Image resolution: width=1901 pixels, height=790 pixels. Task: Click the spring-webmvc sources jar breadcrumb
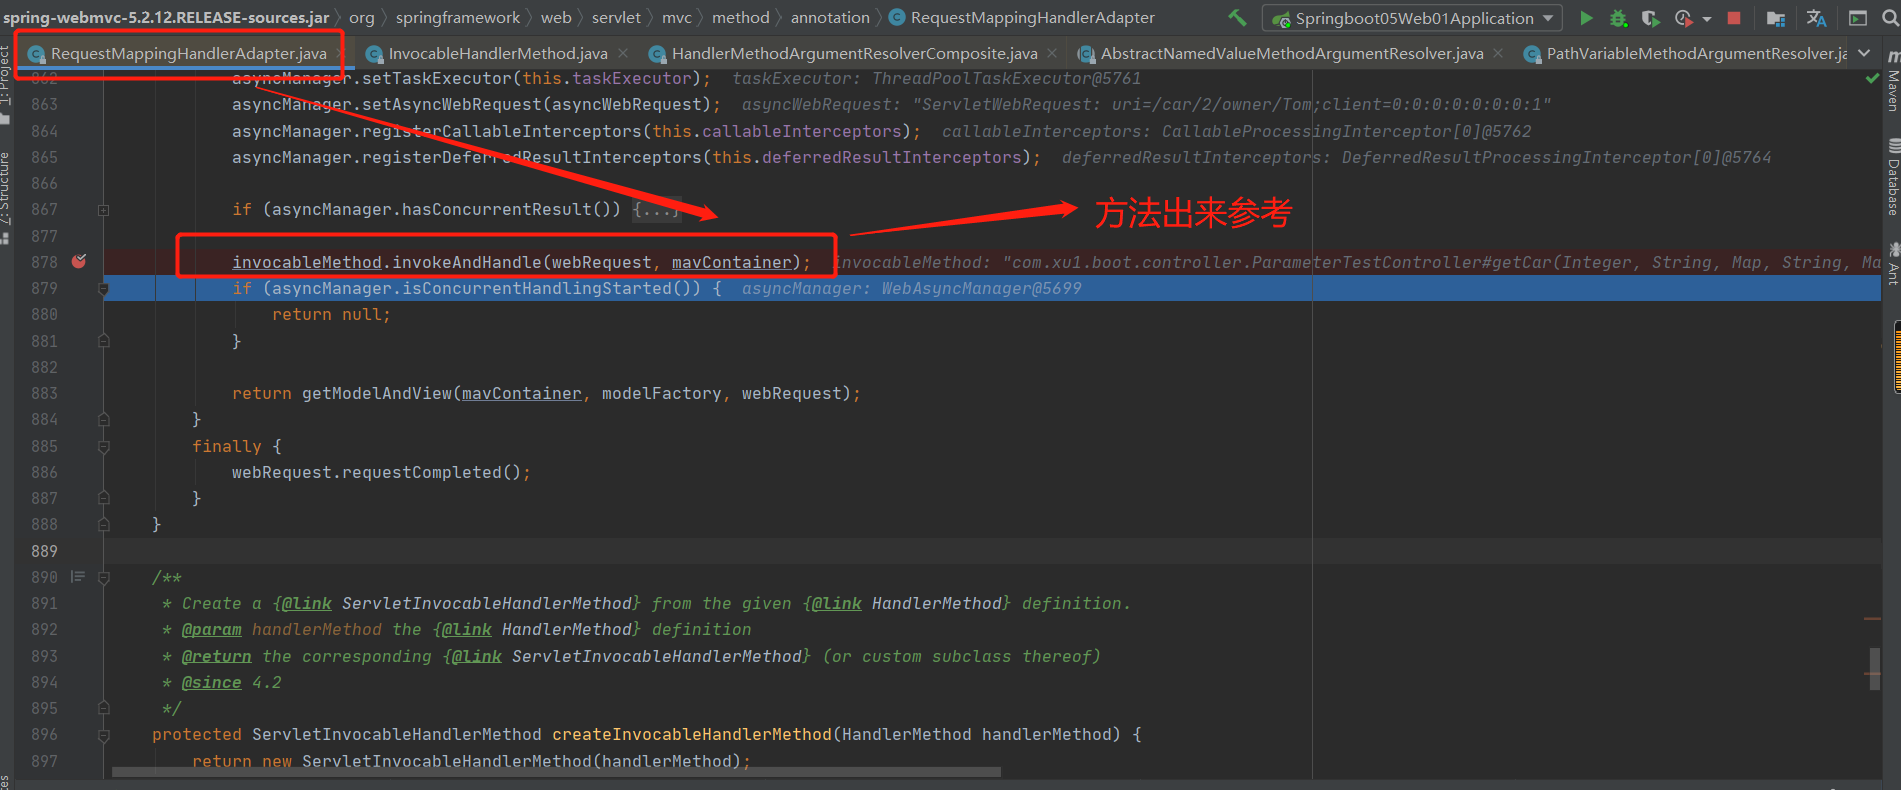click(166, 18)
